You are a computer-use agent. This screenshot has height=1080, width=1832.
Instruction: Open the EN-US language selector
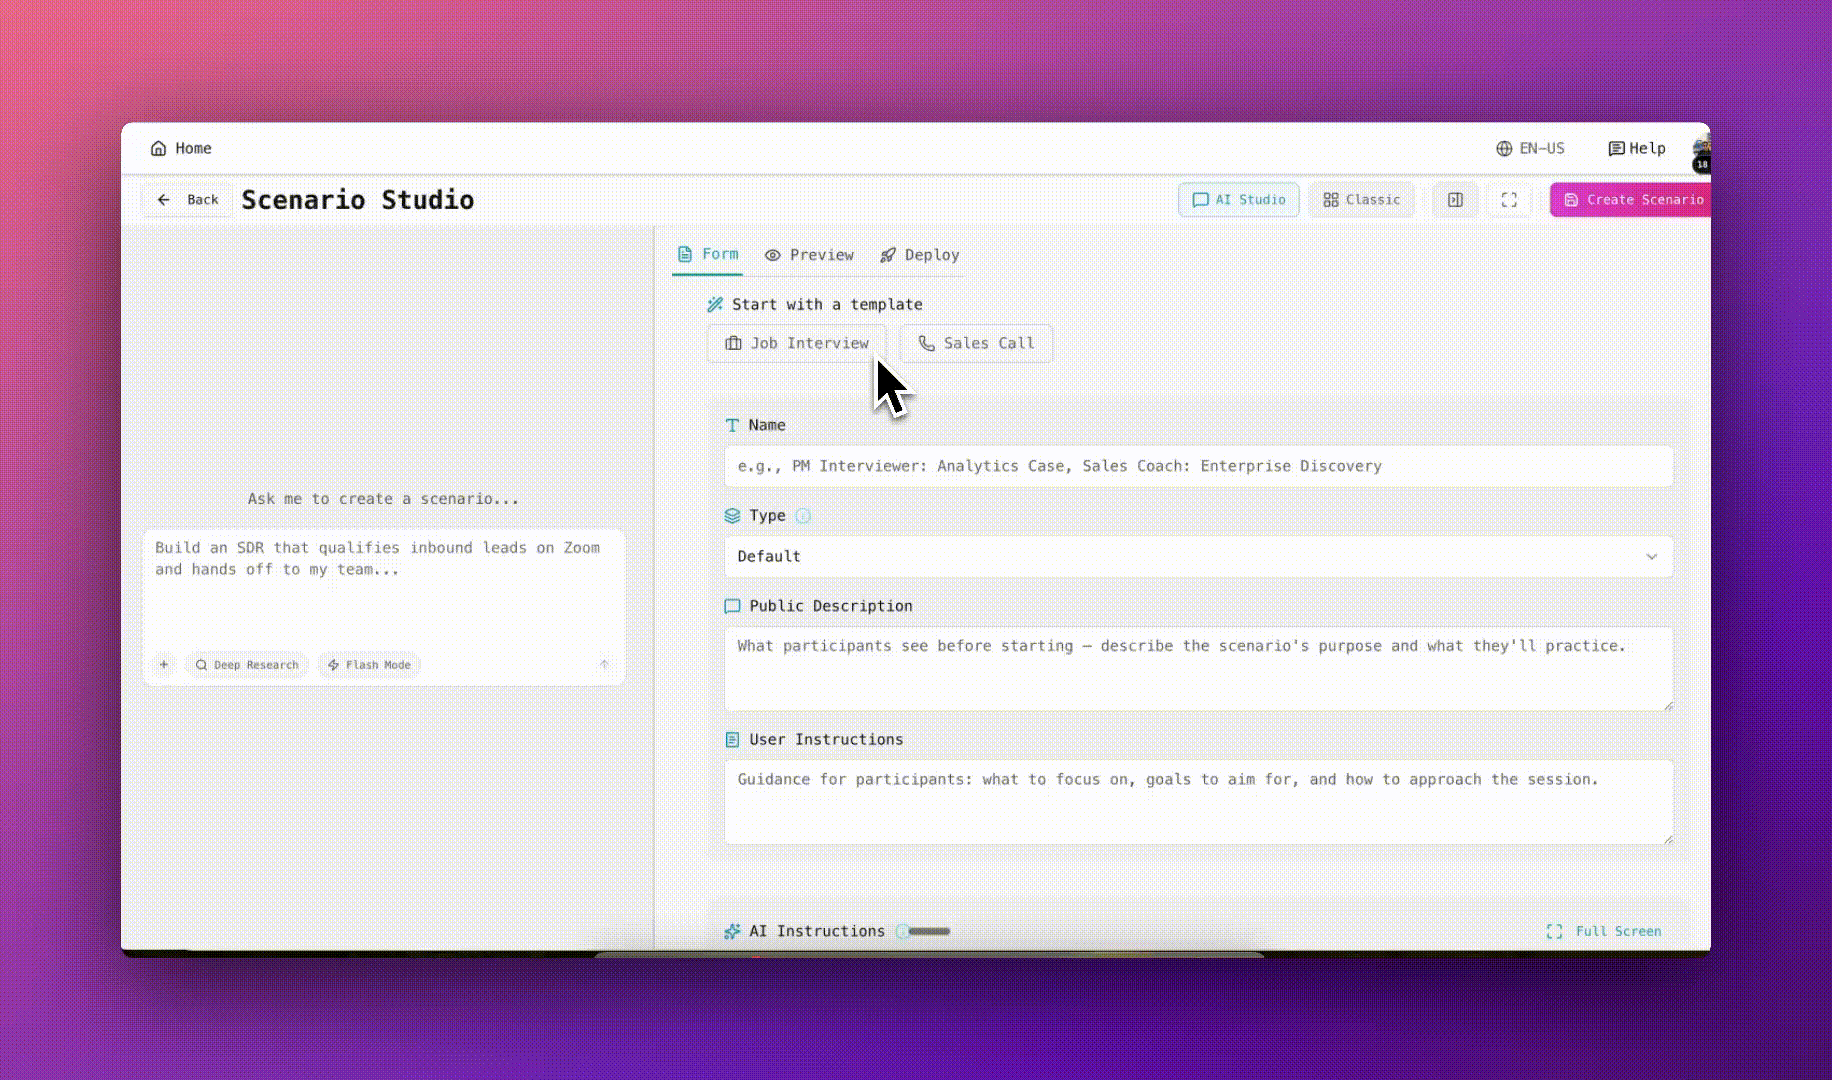[1530, 148]
